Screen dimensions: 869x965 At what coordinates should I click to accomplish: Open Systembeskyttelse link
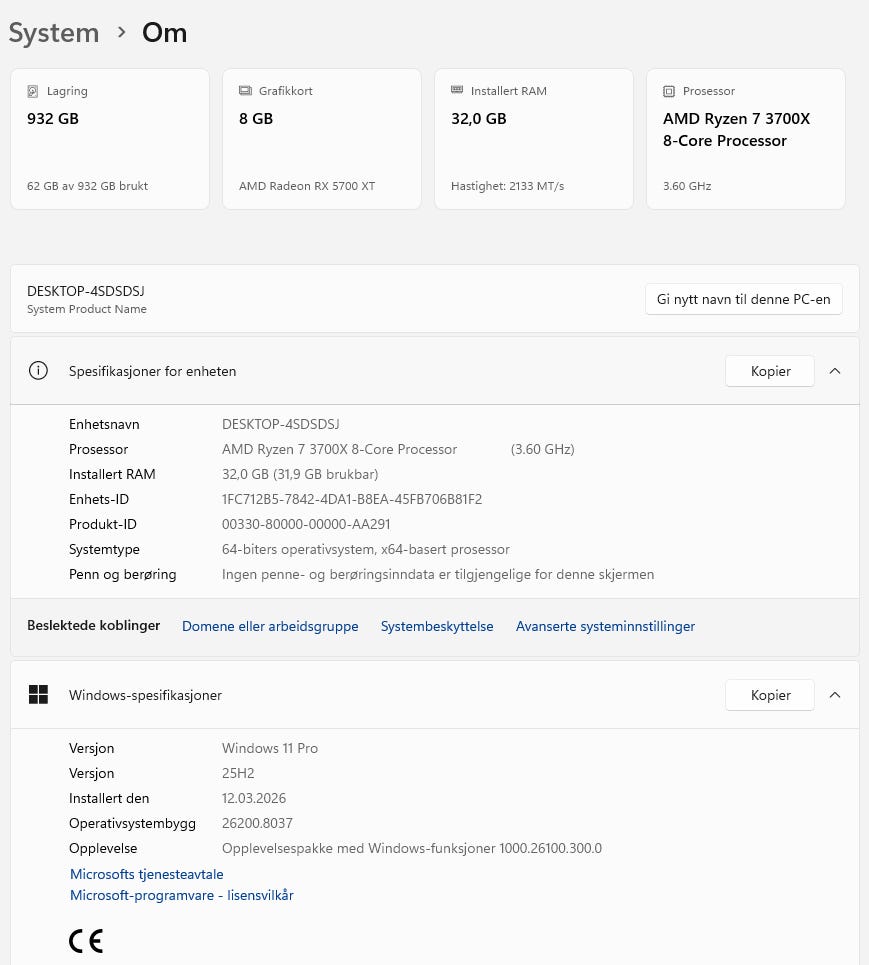click(x=437, y=626)
